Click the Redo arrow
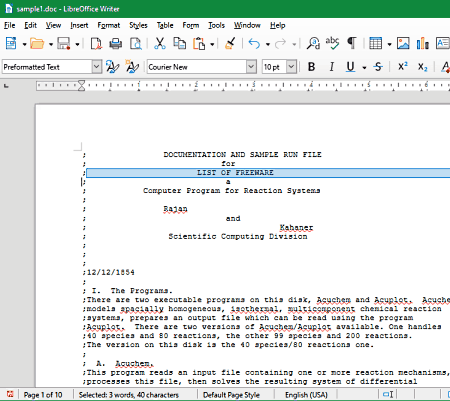The width and height of the screenshot is (450, 401). coord(281,43)
